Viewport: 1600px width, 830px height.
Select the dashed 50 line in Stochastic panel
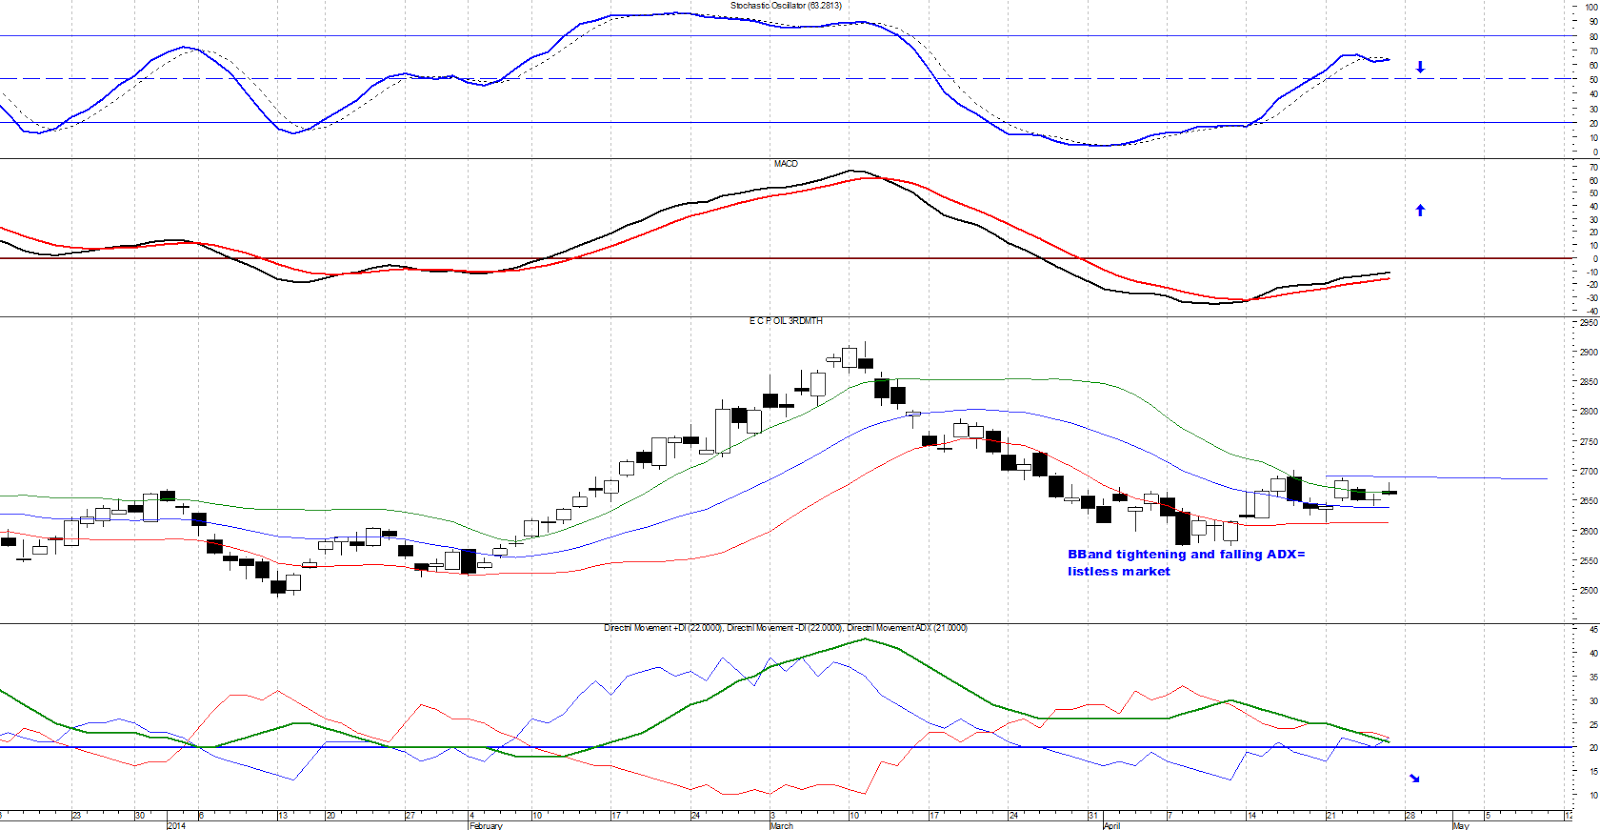pyautogui.click(x=786, y=78)
